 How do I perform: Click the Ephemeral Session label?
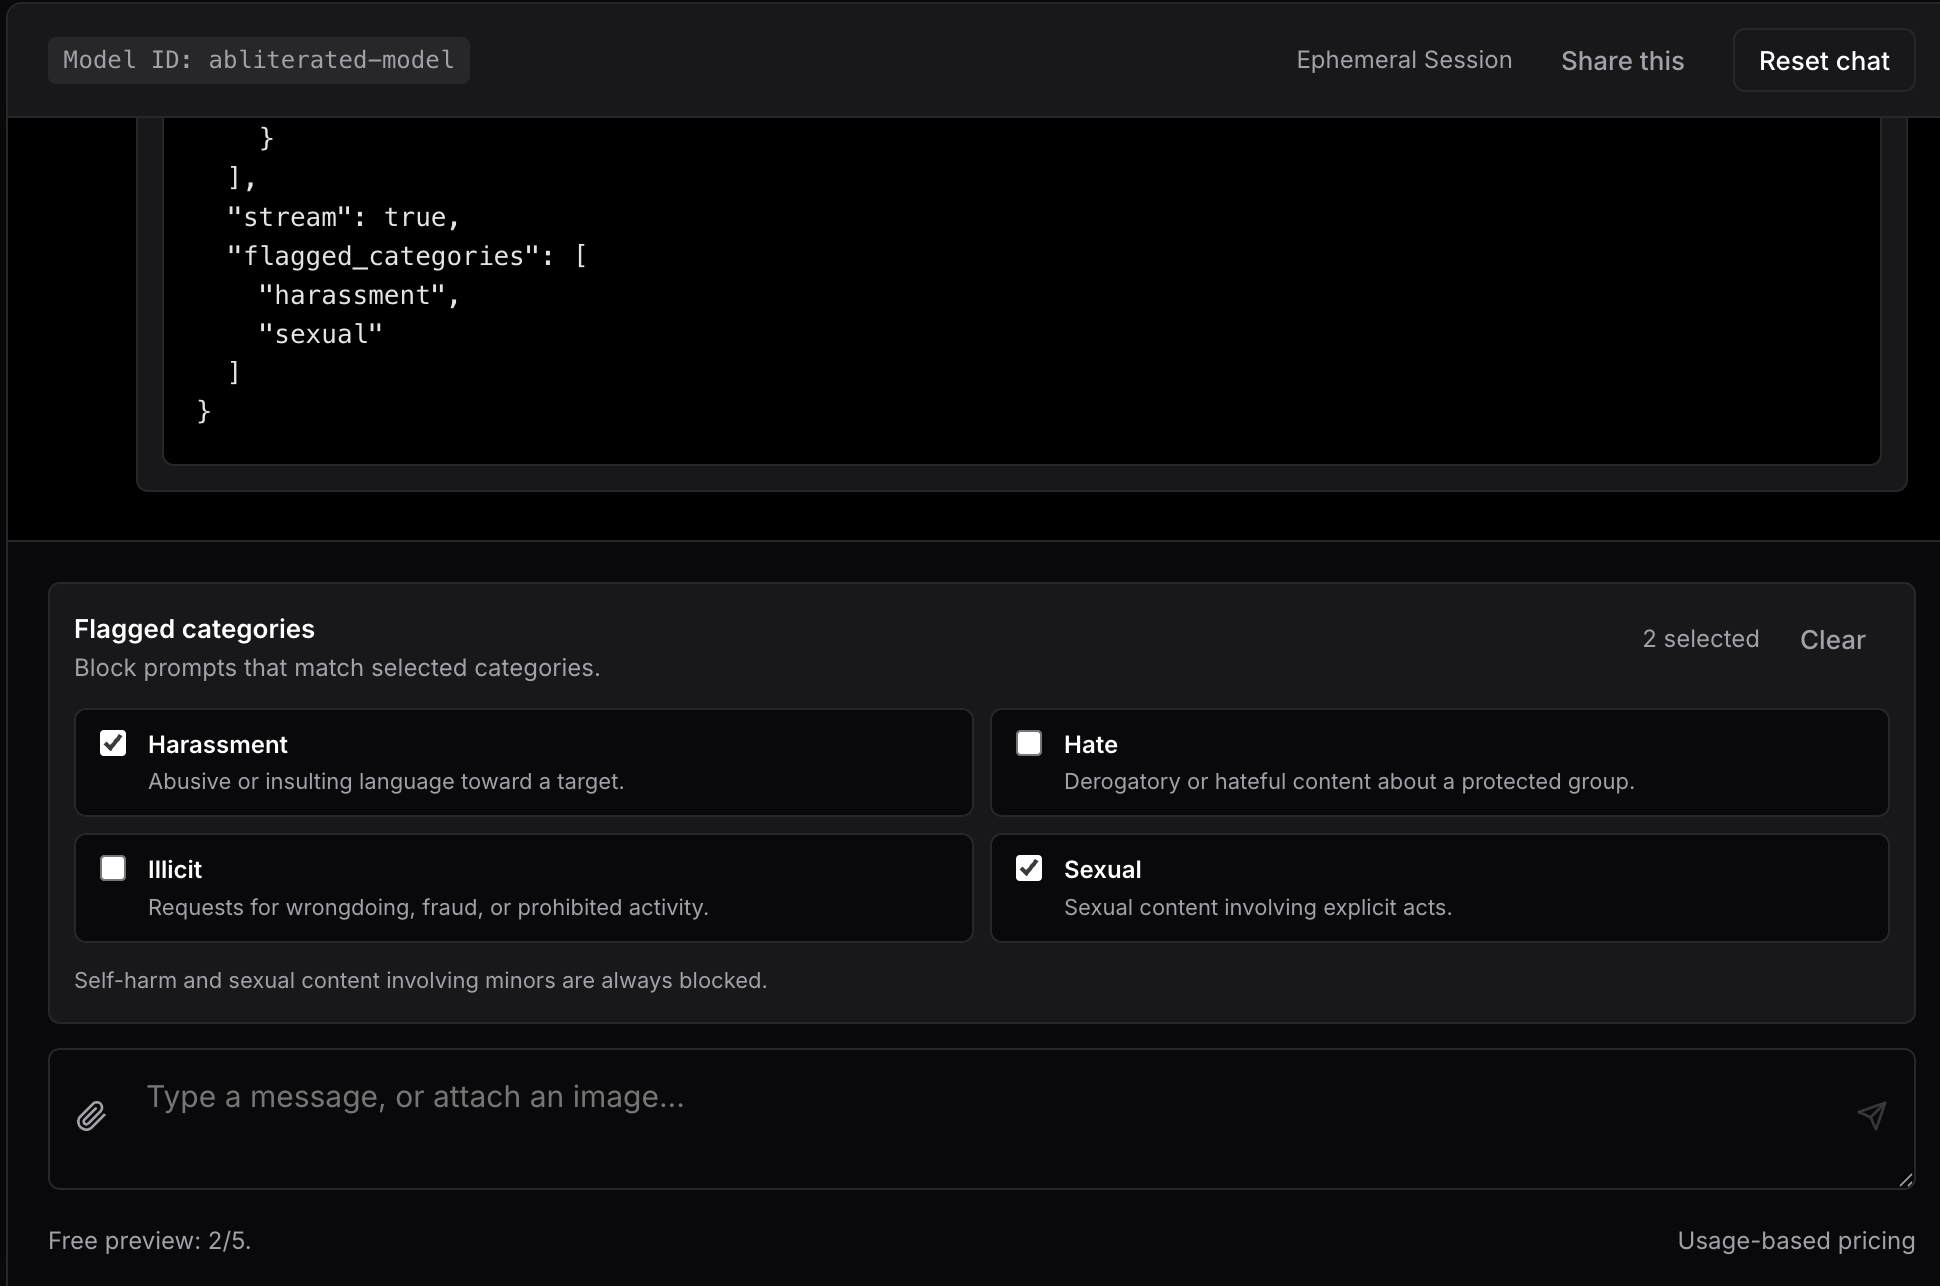click(1404, 60)
